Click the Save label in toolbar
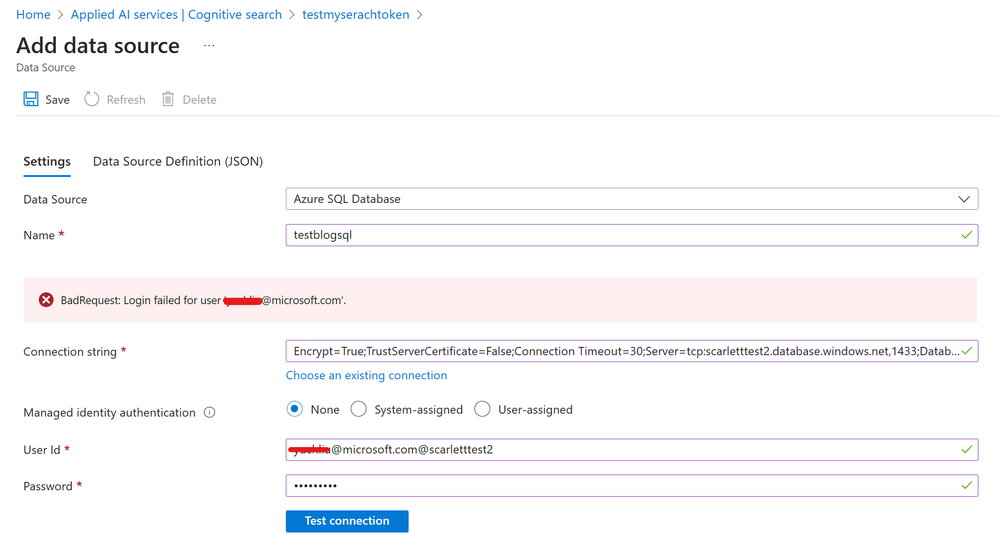 pyautogui.click(x=57, y=100)
